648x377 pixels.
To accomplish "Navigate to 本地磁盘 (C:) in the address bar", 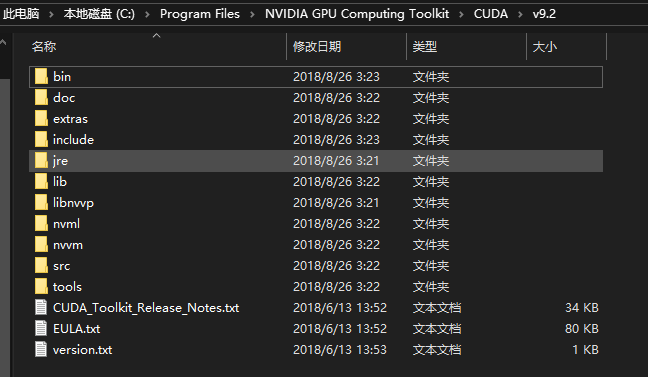I will coord(99,14).
